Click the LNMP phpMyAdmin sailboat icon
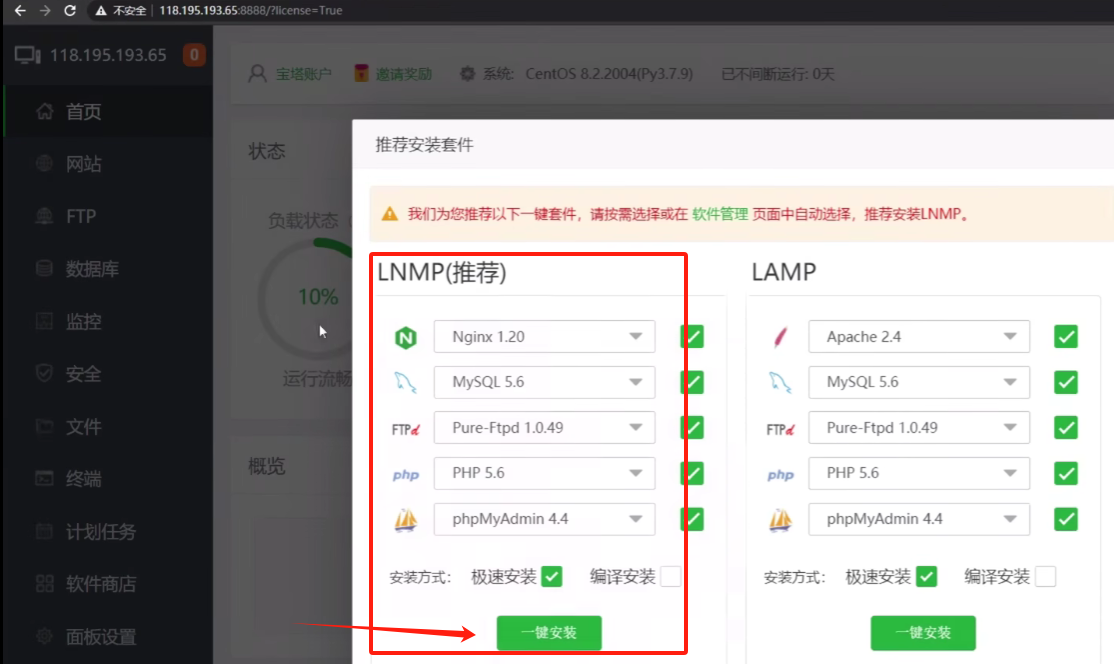The width and height of the screenshot is (1114, 664). pyautogui.click(x=406, y=520)
